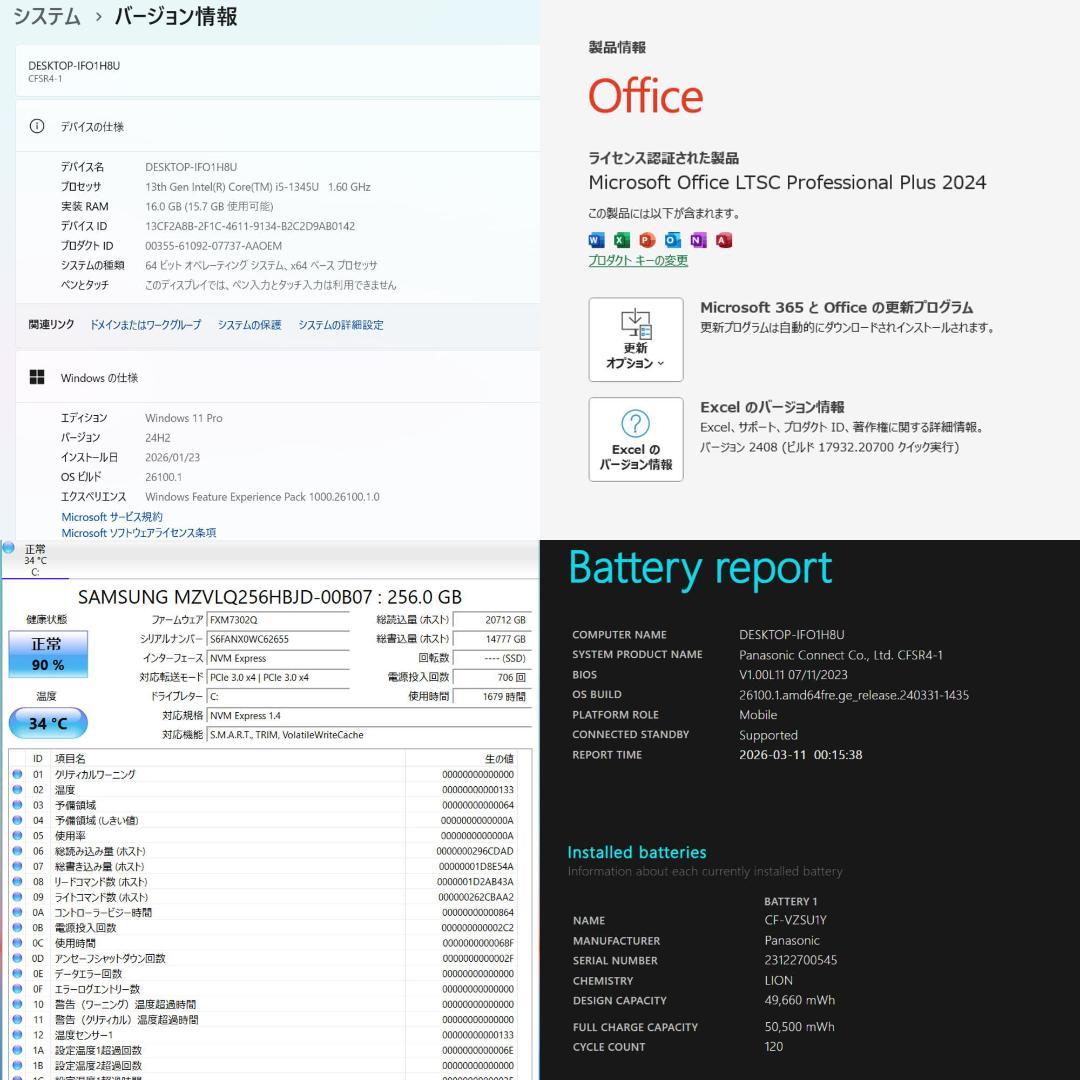Viewport: 1080px width, 1080px height.
Task: Click the 34 °C temperature button
Action: click(48, 723)
